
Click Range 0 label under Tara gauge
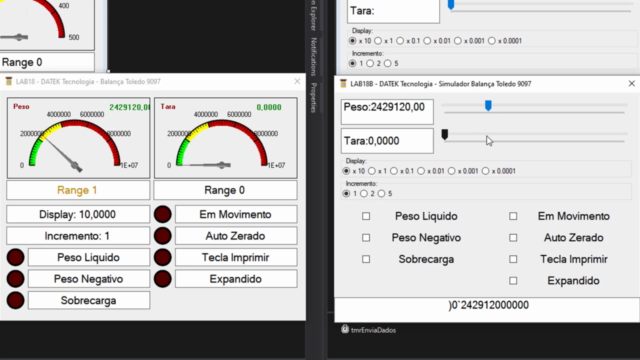[x=225, y=190]
